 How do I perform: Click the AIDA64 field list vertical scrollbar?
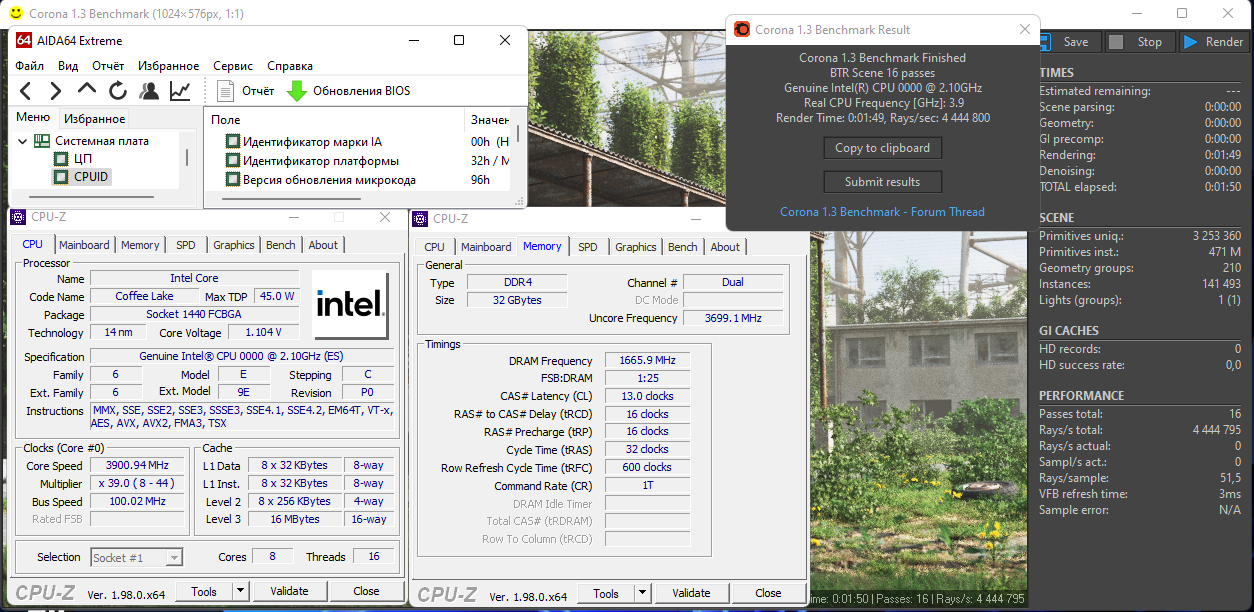click(518, 135)
